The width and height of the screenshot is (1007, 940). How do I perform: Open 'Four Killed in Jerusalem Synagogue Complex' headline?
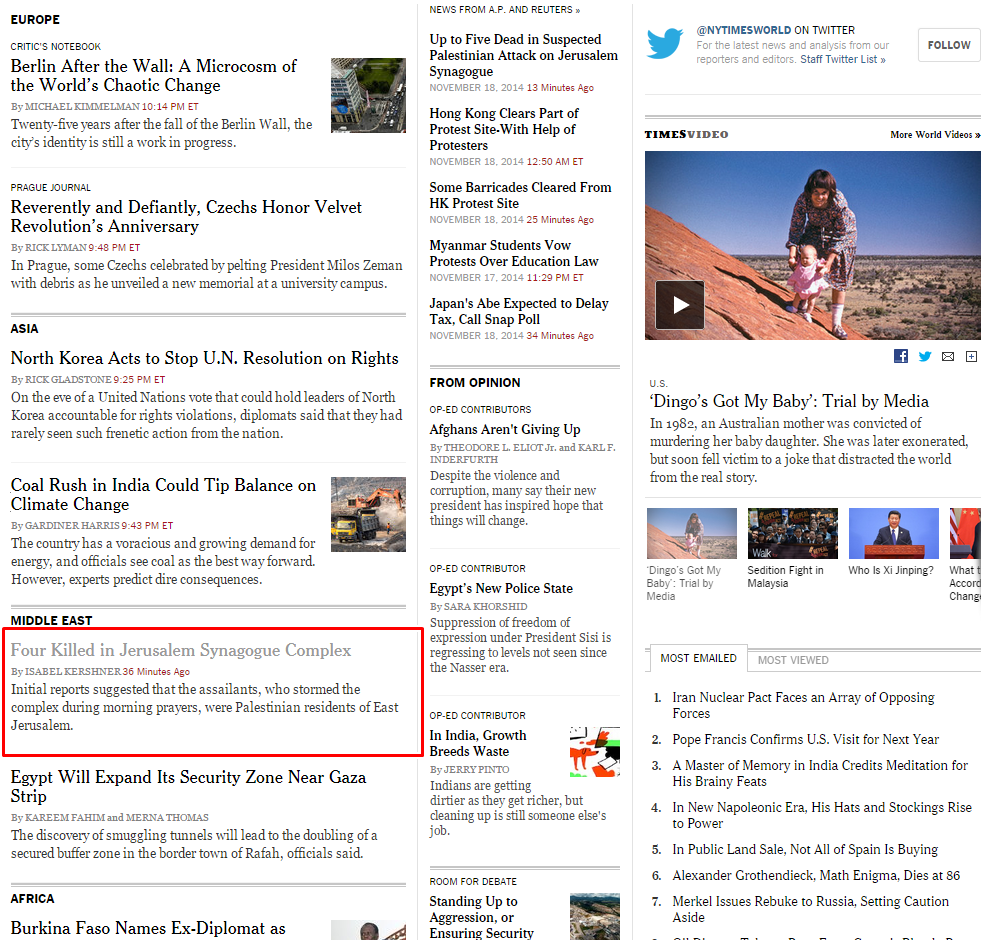(x=181, y=651)
